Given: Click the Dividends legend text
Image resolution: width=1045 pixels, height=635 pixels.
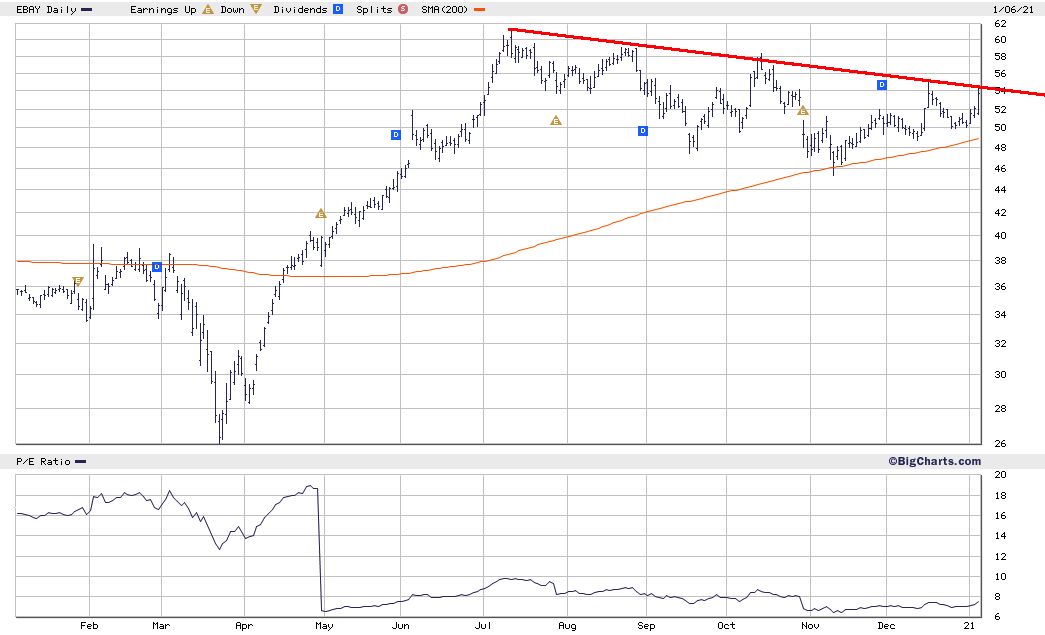Looking at the screenshot, I should click(301, 9).
